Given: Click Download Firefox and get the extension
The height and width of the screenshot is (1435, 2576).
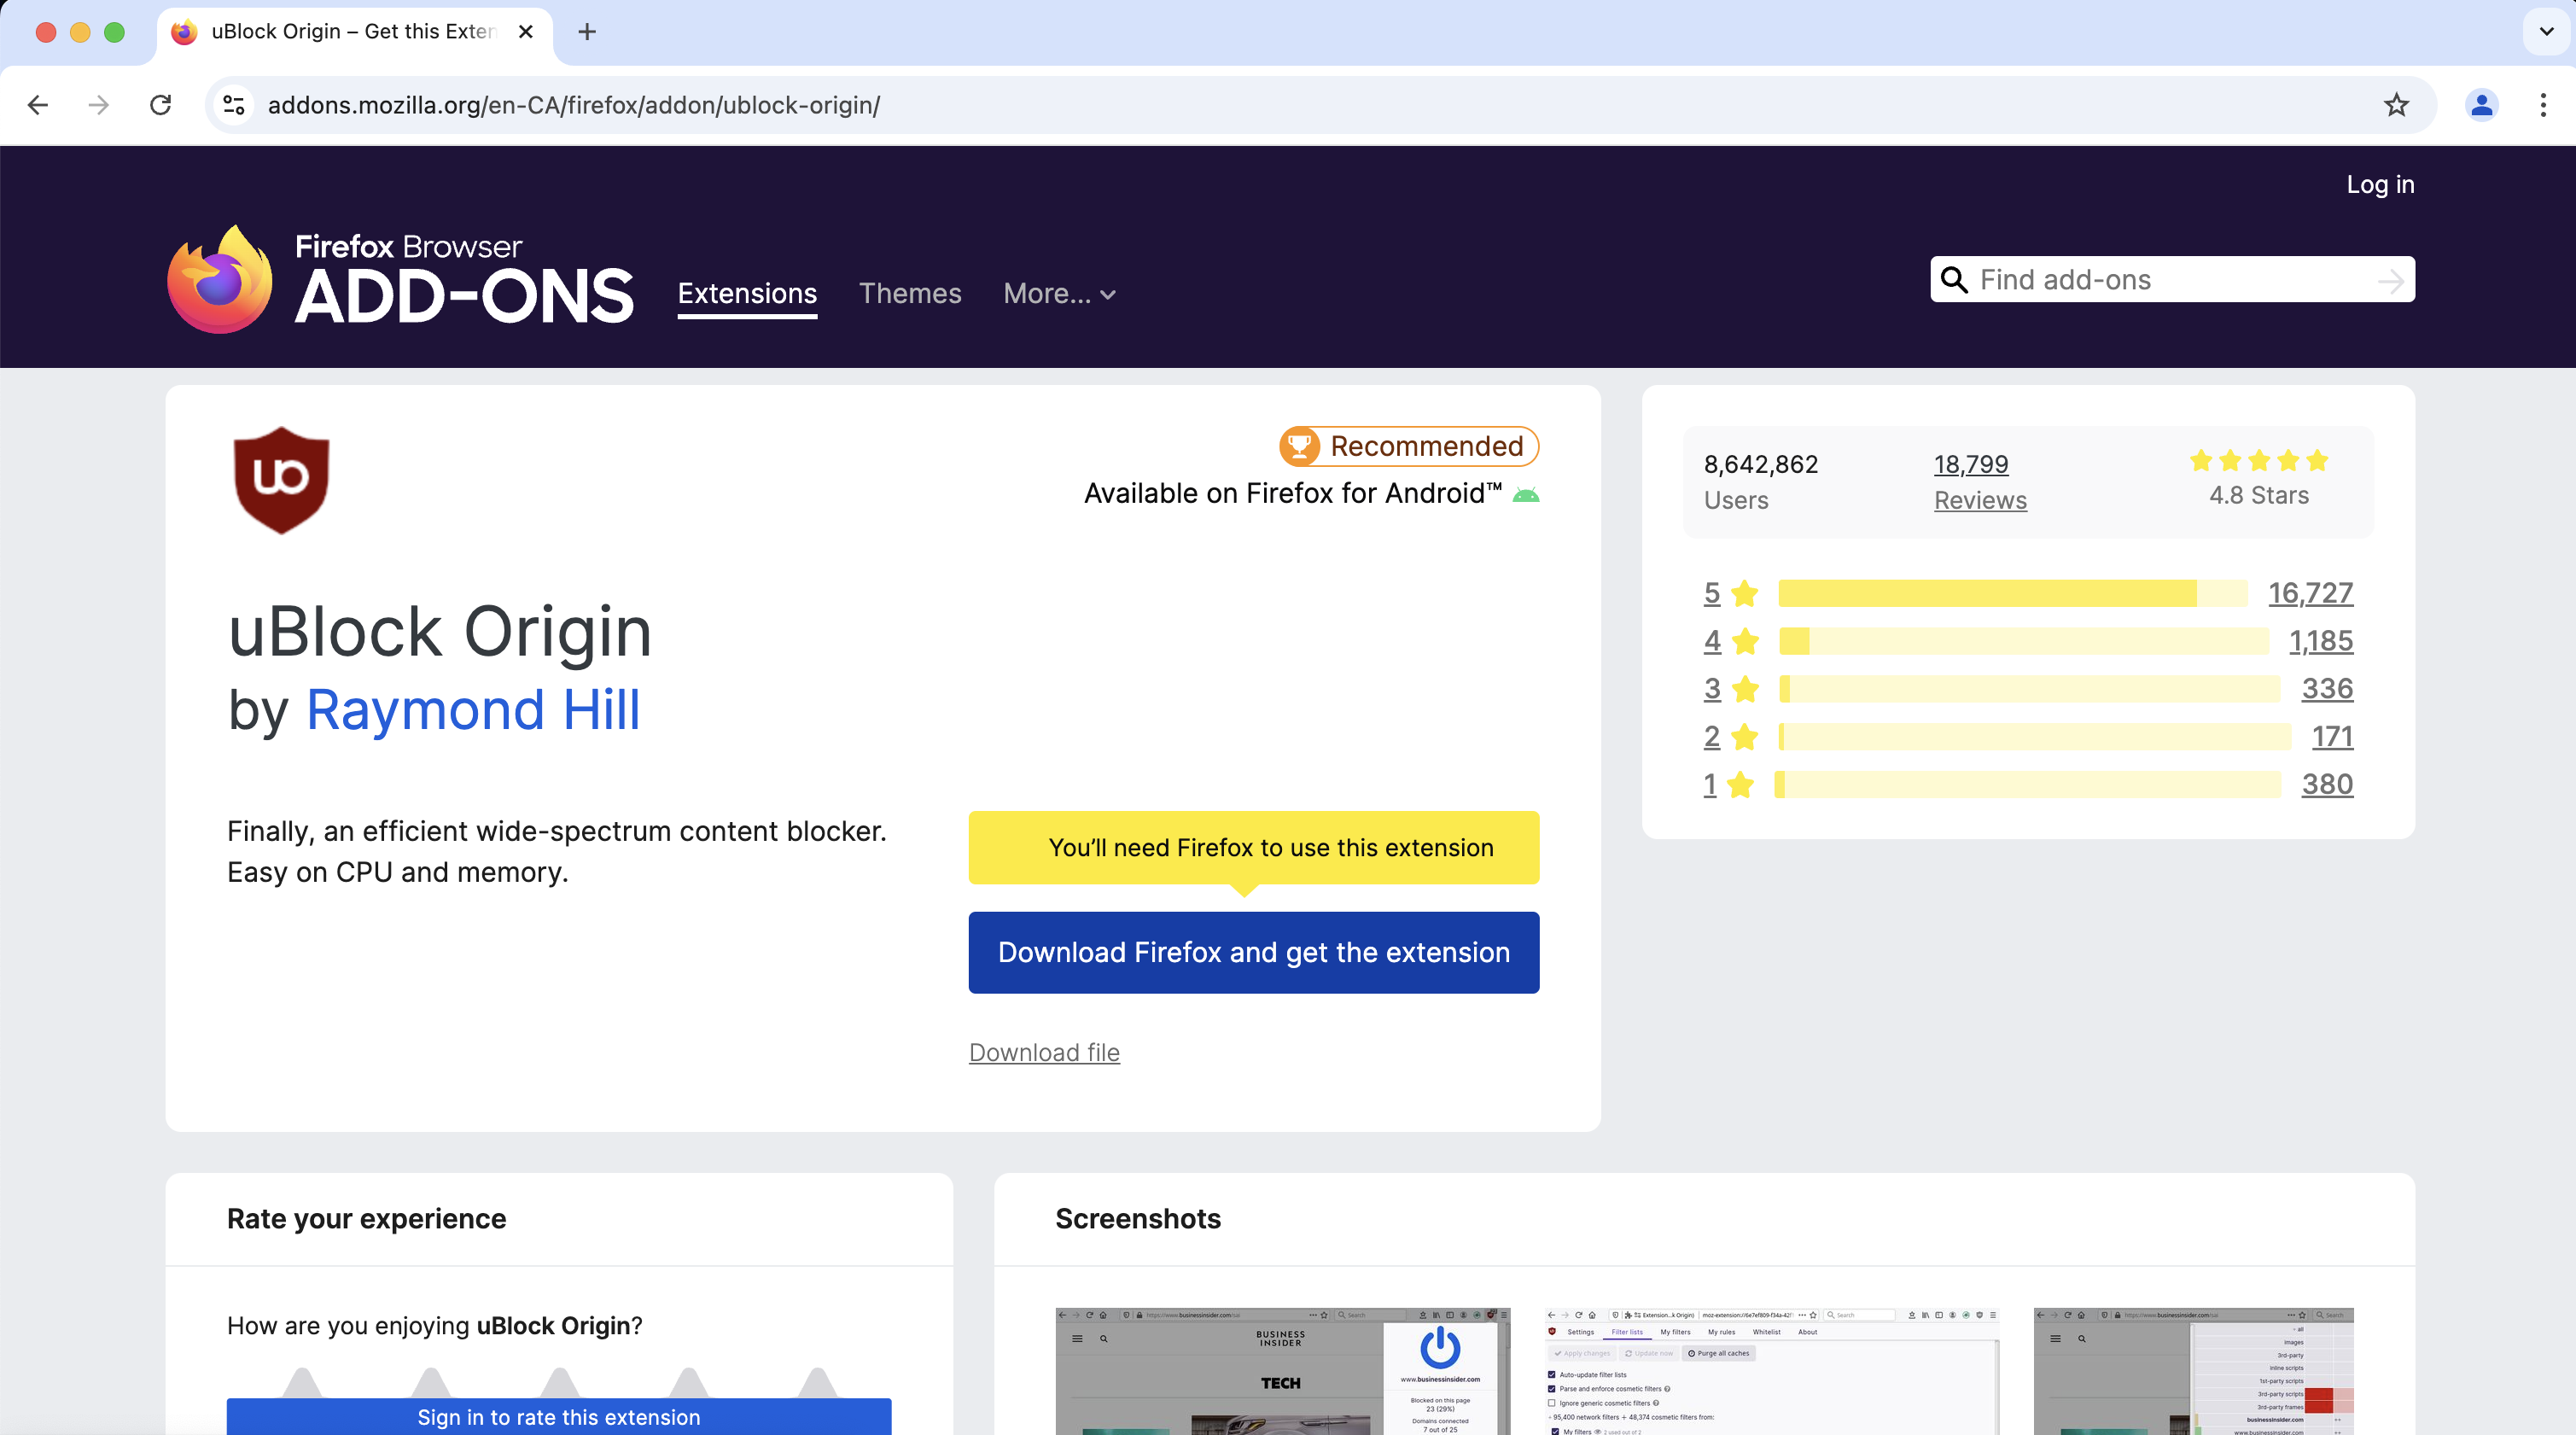Looking at the screenshot, I should [x=1253, y=952].
